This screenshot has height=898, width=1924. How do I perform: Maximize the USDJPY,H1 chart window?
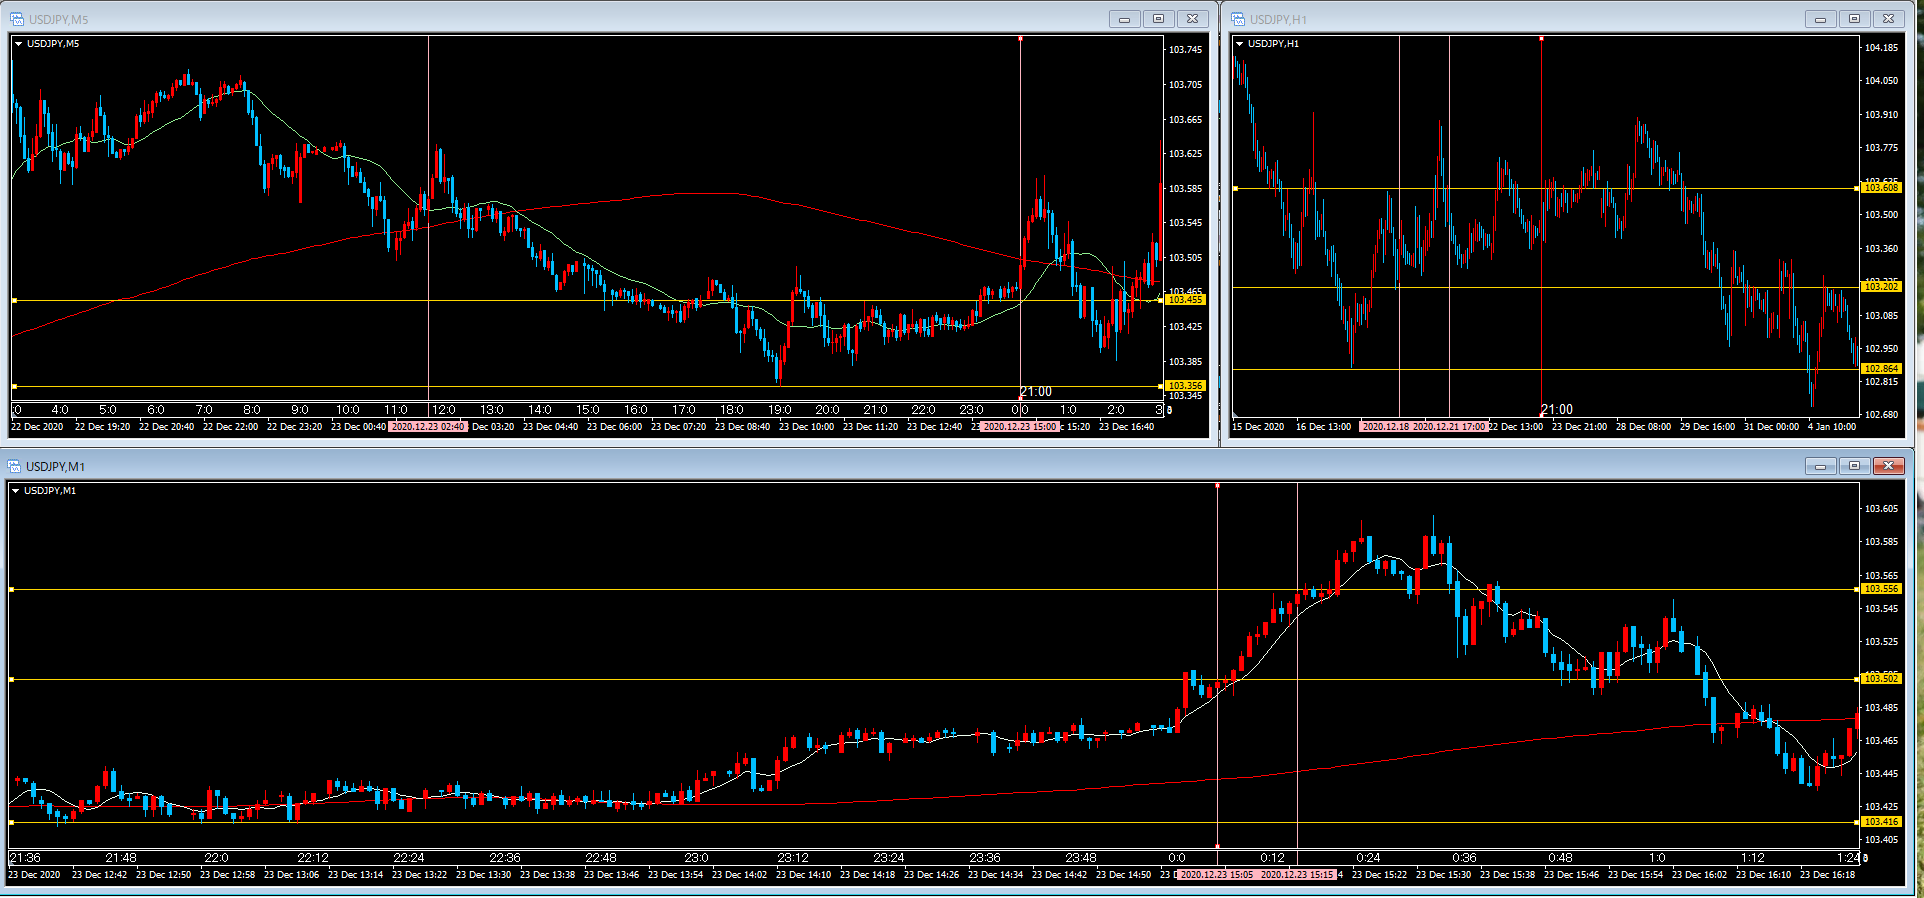1854,19
